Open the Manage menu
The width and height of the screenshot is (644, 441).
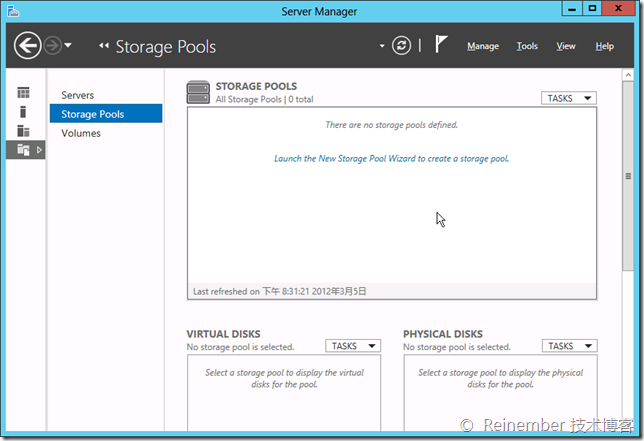click(483, 46)
